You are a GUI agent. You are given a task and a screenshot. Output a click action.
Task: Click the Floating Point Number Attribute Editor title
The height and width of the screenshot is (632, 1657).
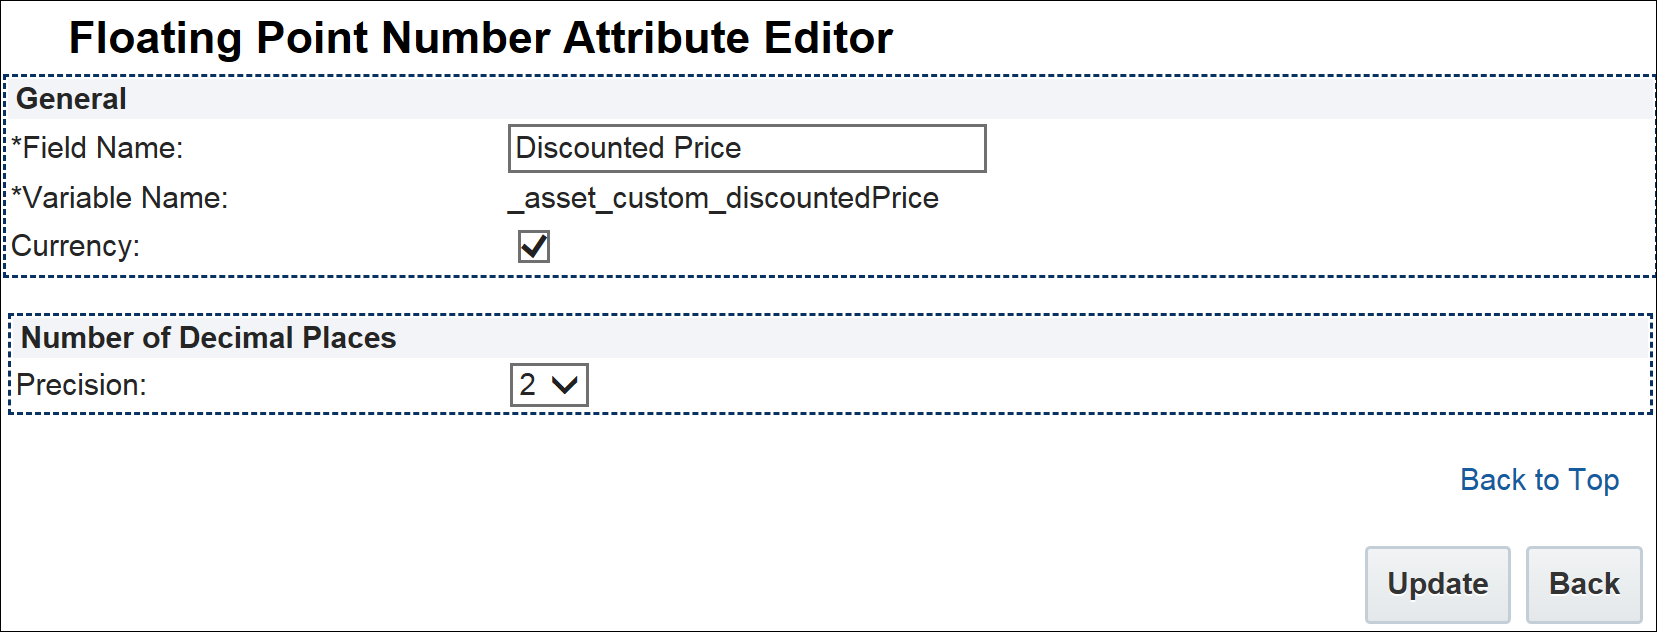coord(480,38)
